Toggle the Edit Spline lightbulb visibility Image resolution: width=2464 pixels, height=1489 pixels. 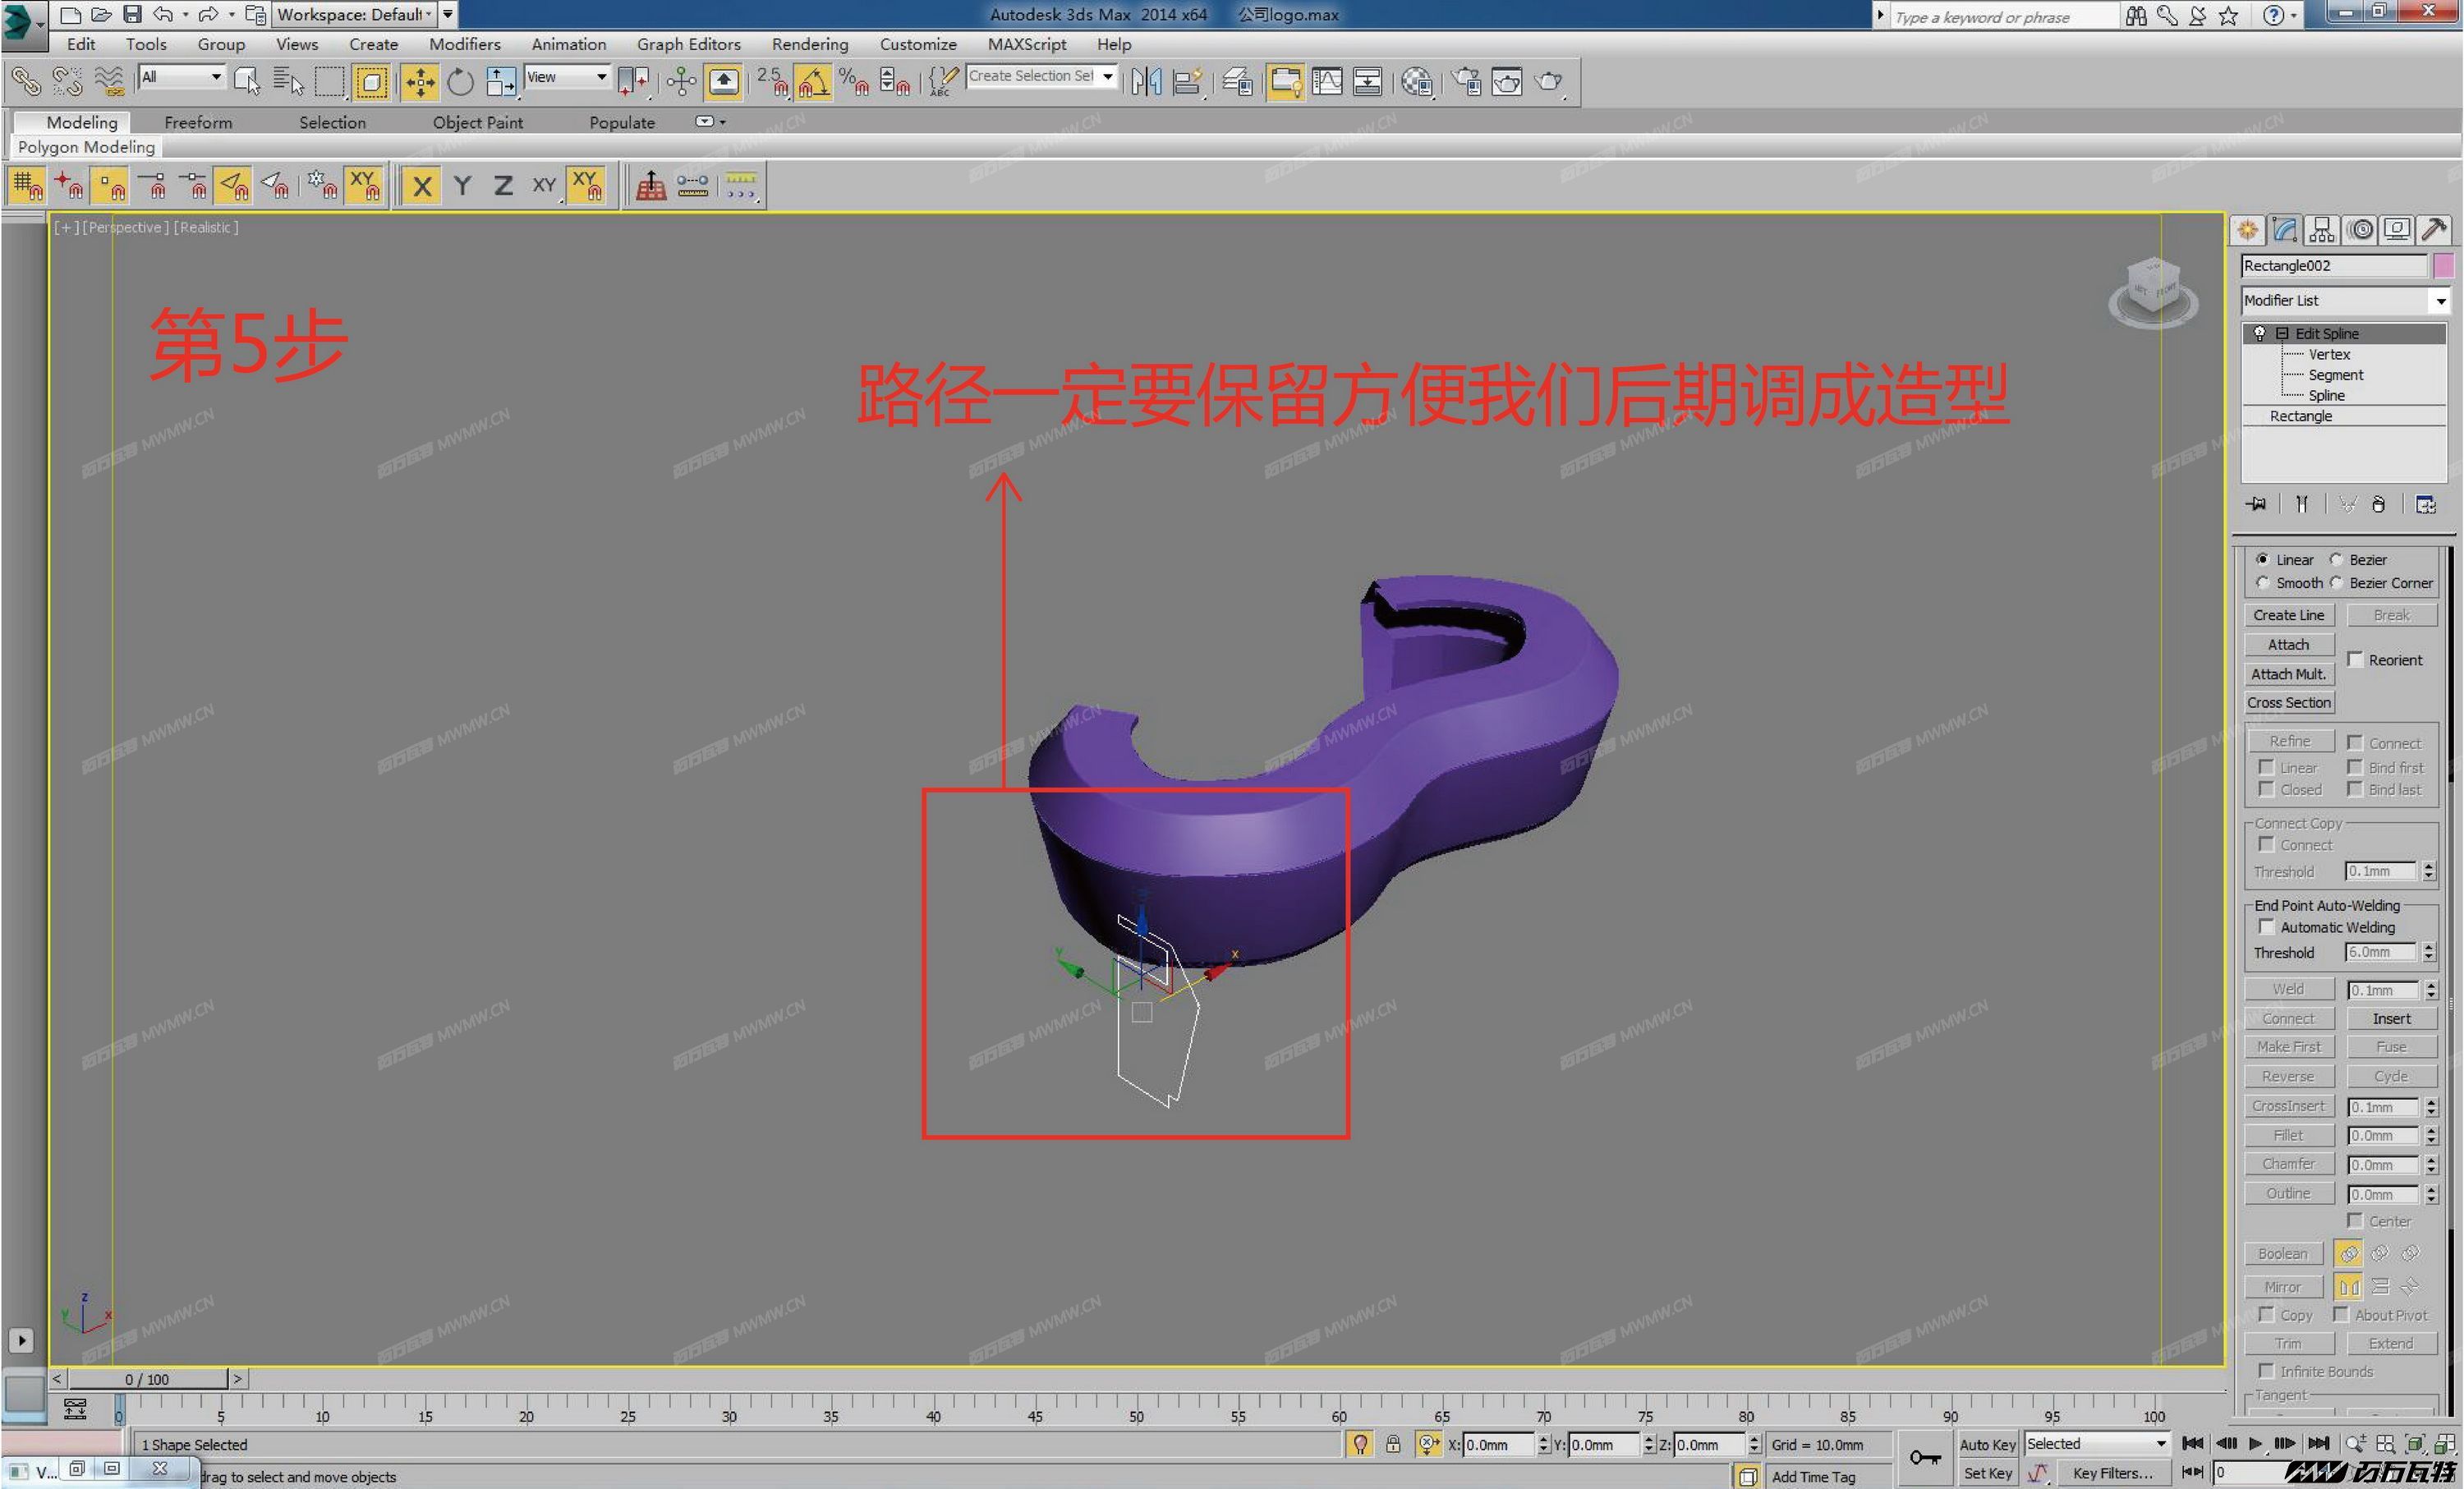[x=2259, y=333]
